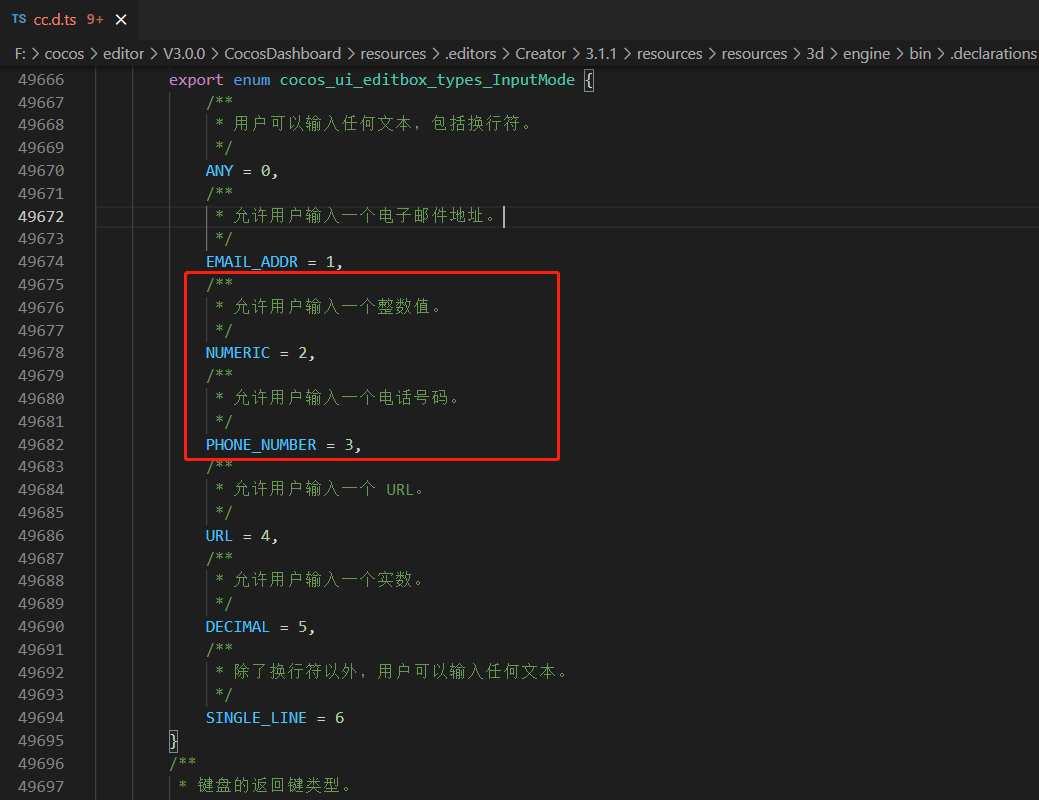1039x800 pixels.
Task: Open the '3.1.1' breadcrumb segment
Action: pyautogui.click(x=601, y=54)
